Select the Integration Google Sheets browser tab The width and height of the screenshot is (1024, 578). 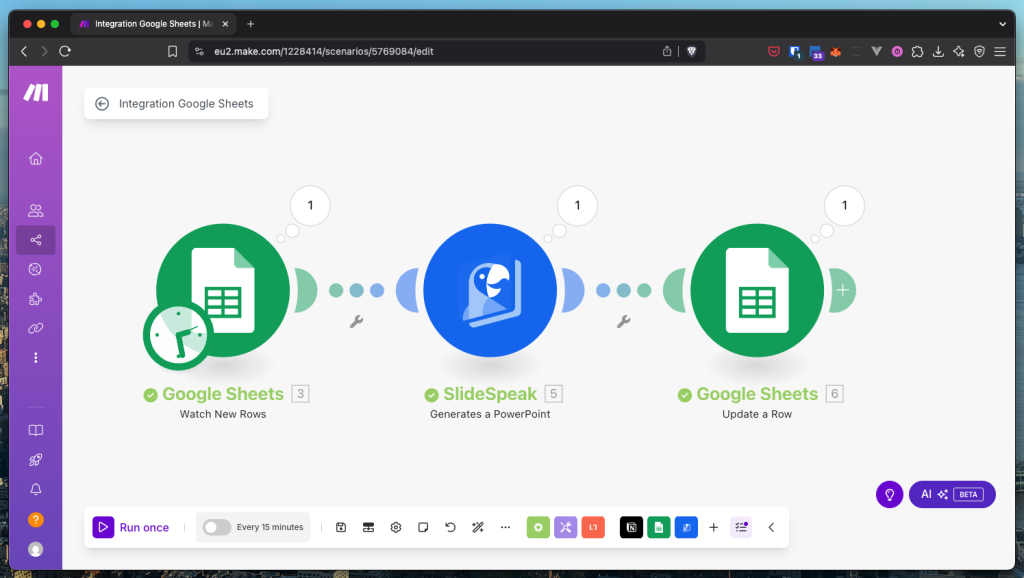tap(153, 24)
